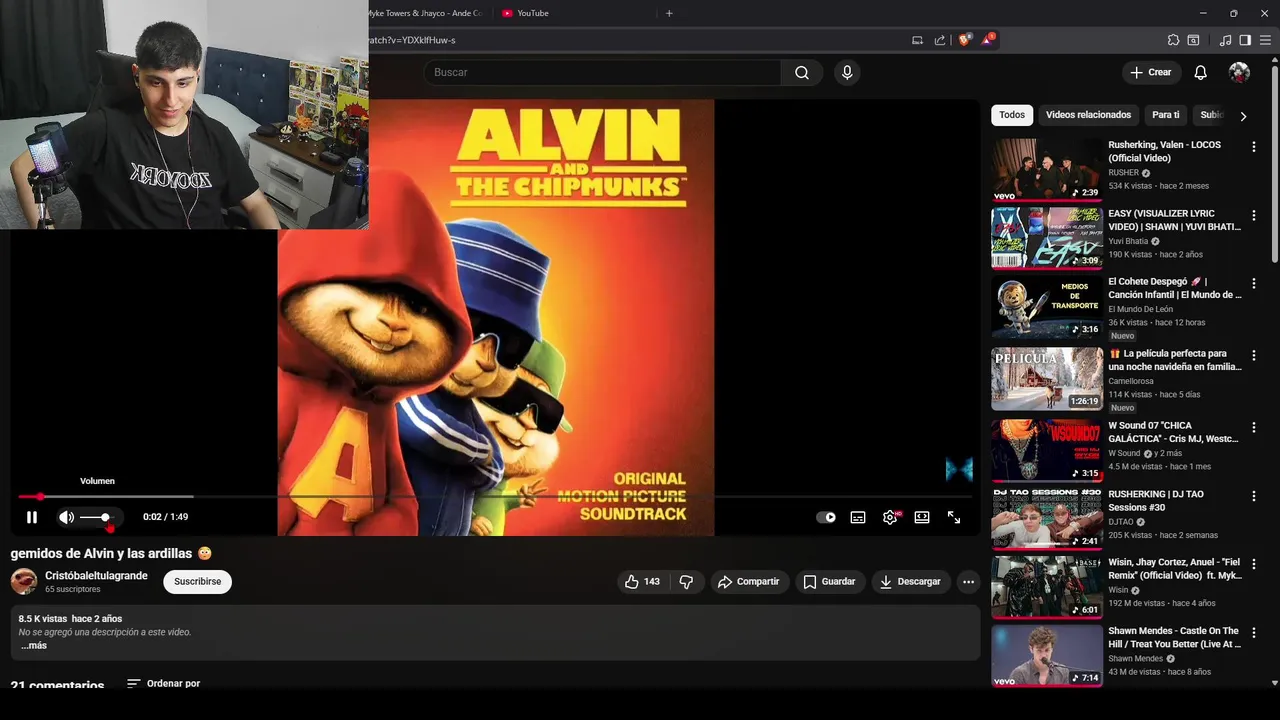
Task: Click the cast media icon in address bar
Action: point(917,40)
